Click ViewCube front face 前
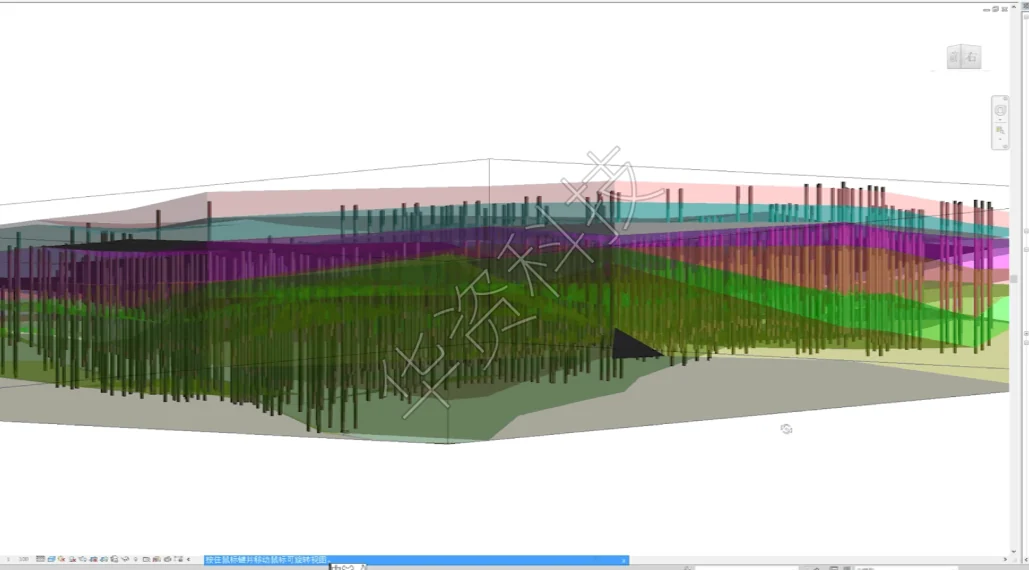Screen dimensions: 1029x570 [x=953, y=57]
